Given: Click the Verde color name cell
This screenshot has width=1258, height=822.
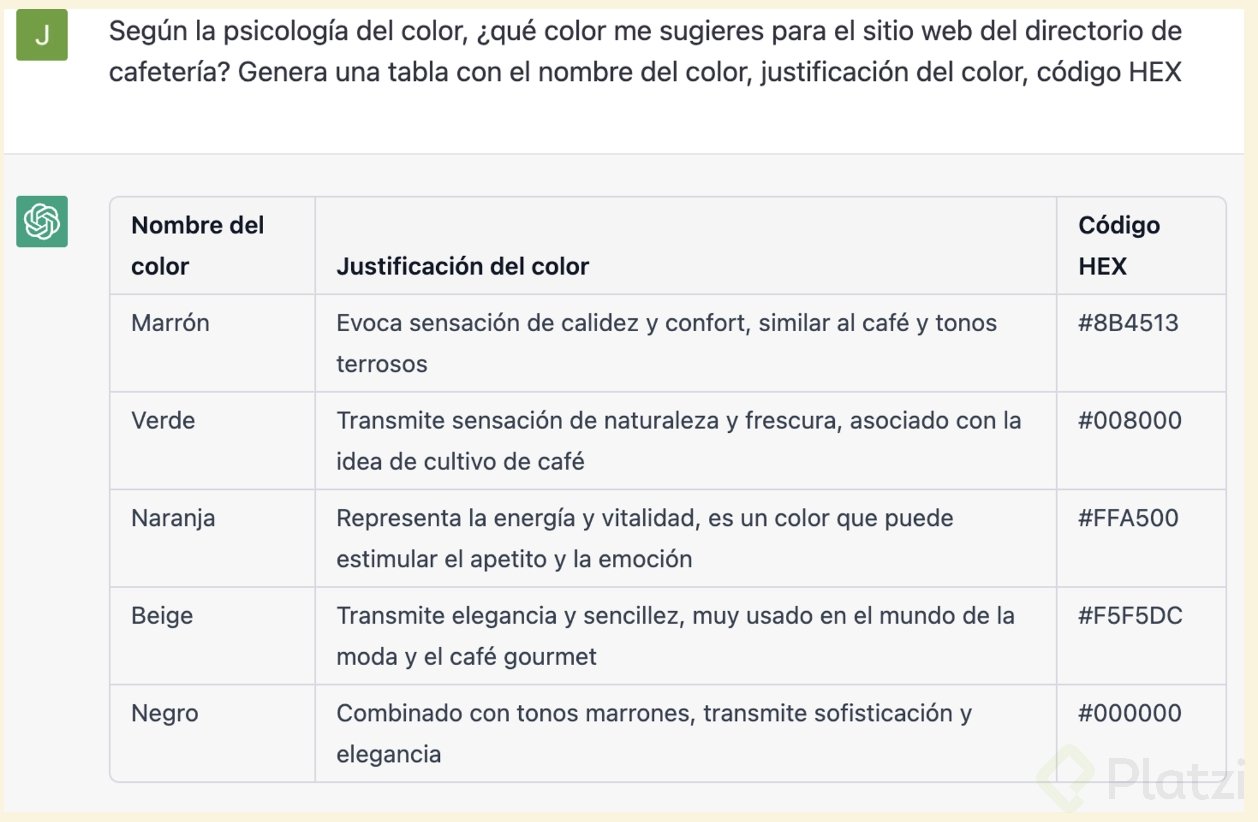Looking at the screenshot, I should click(163, 420).
